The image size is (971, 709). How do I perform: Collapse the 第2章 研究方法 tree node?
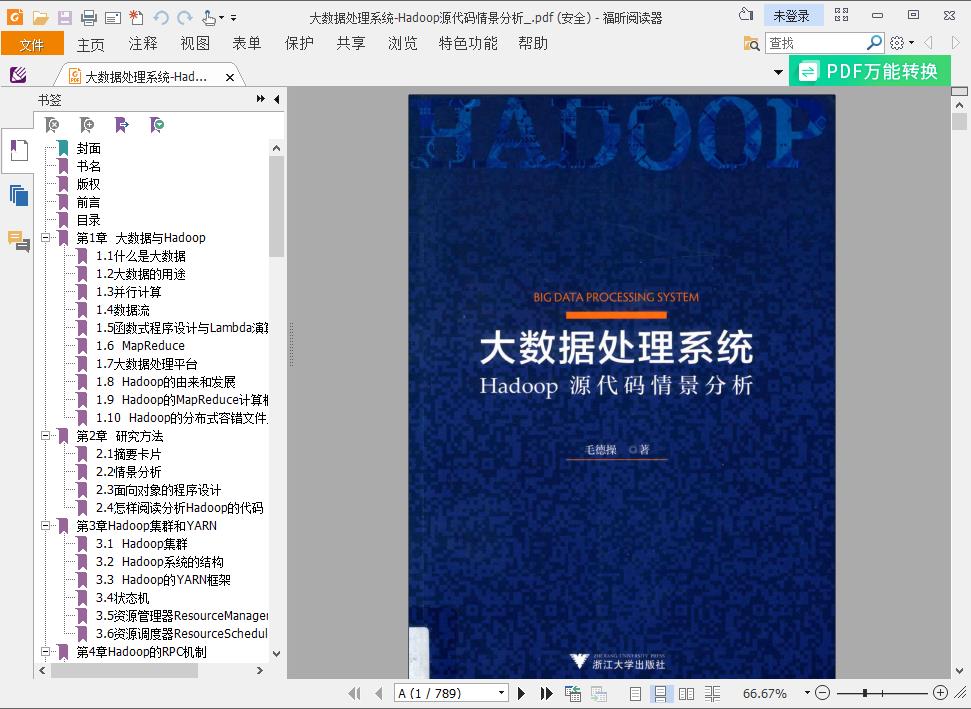(45, 435)
